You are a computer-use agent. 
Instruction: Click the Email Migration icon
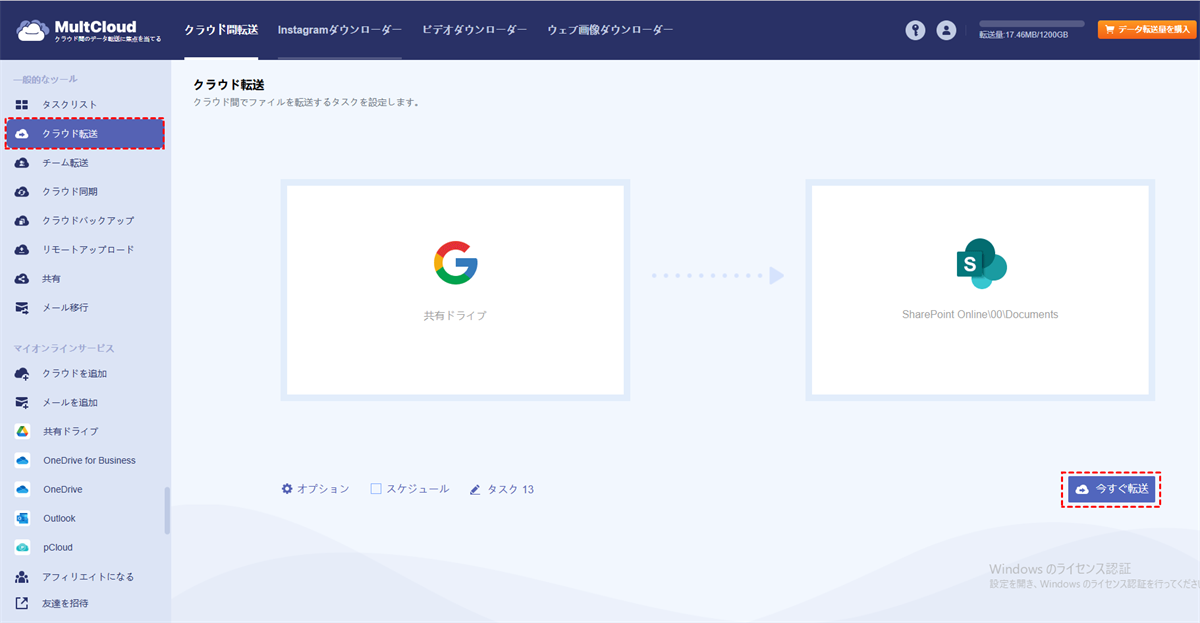click(x=22, y=307)
